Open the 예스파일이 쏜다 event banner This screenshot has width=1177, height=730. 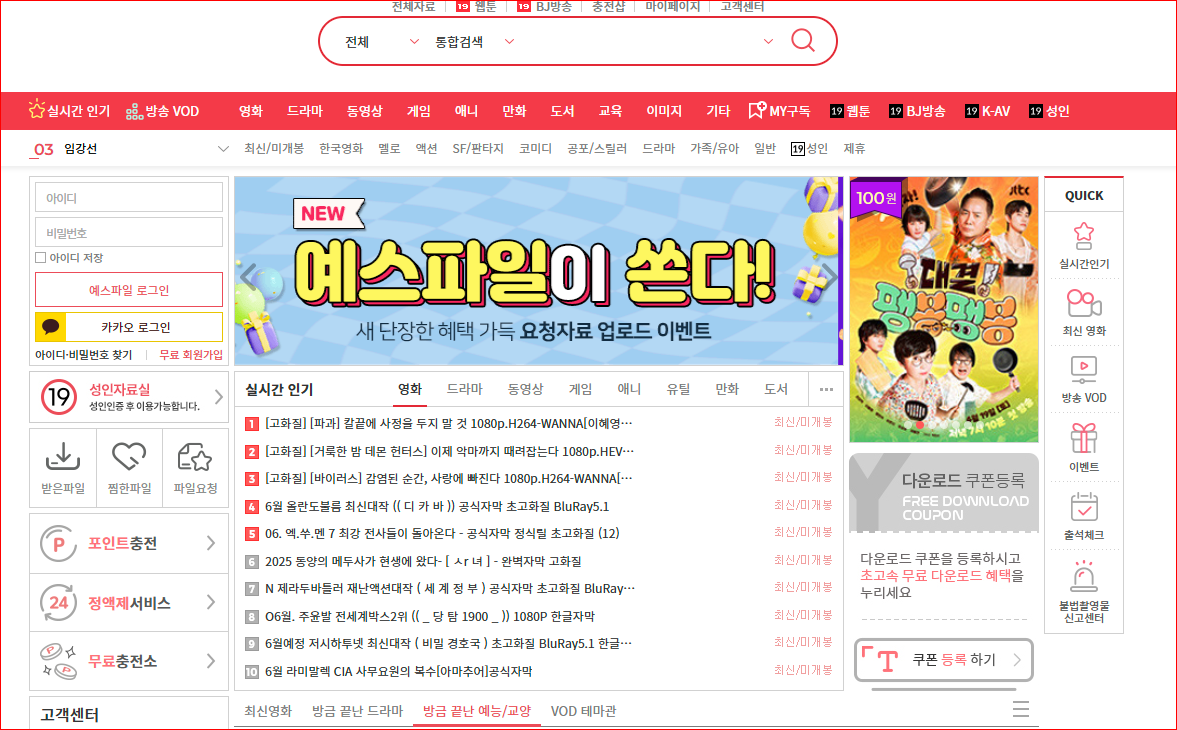coord(538,271)
